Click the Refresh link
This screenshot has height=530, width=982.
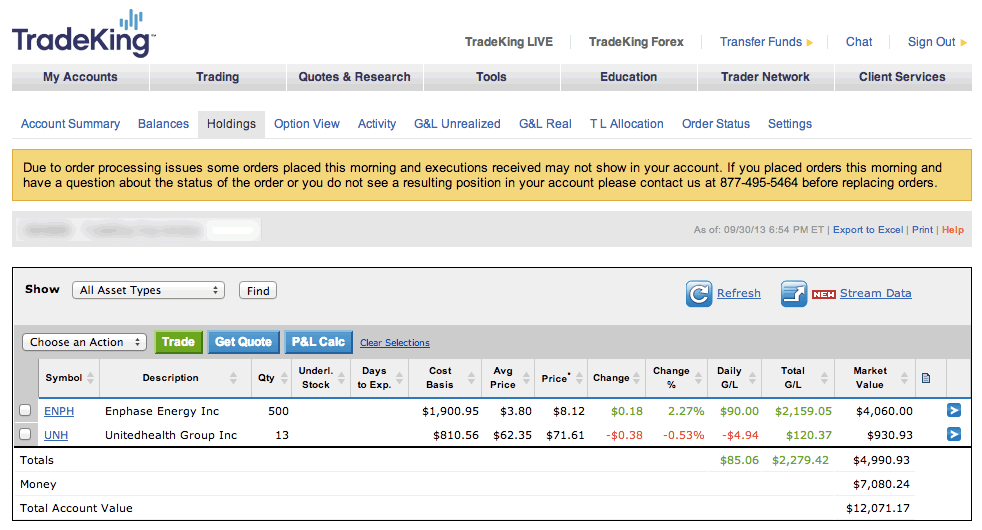[739, 293]
